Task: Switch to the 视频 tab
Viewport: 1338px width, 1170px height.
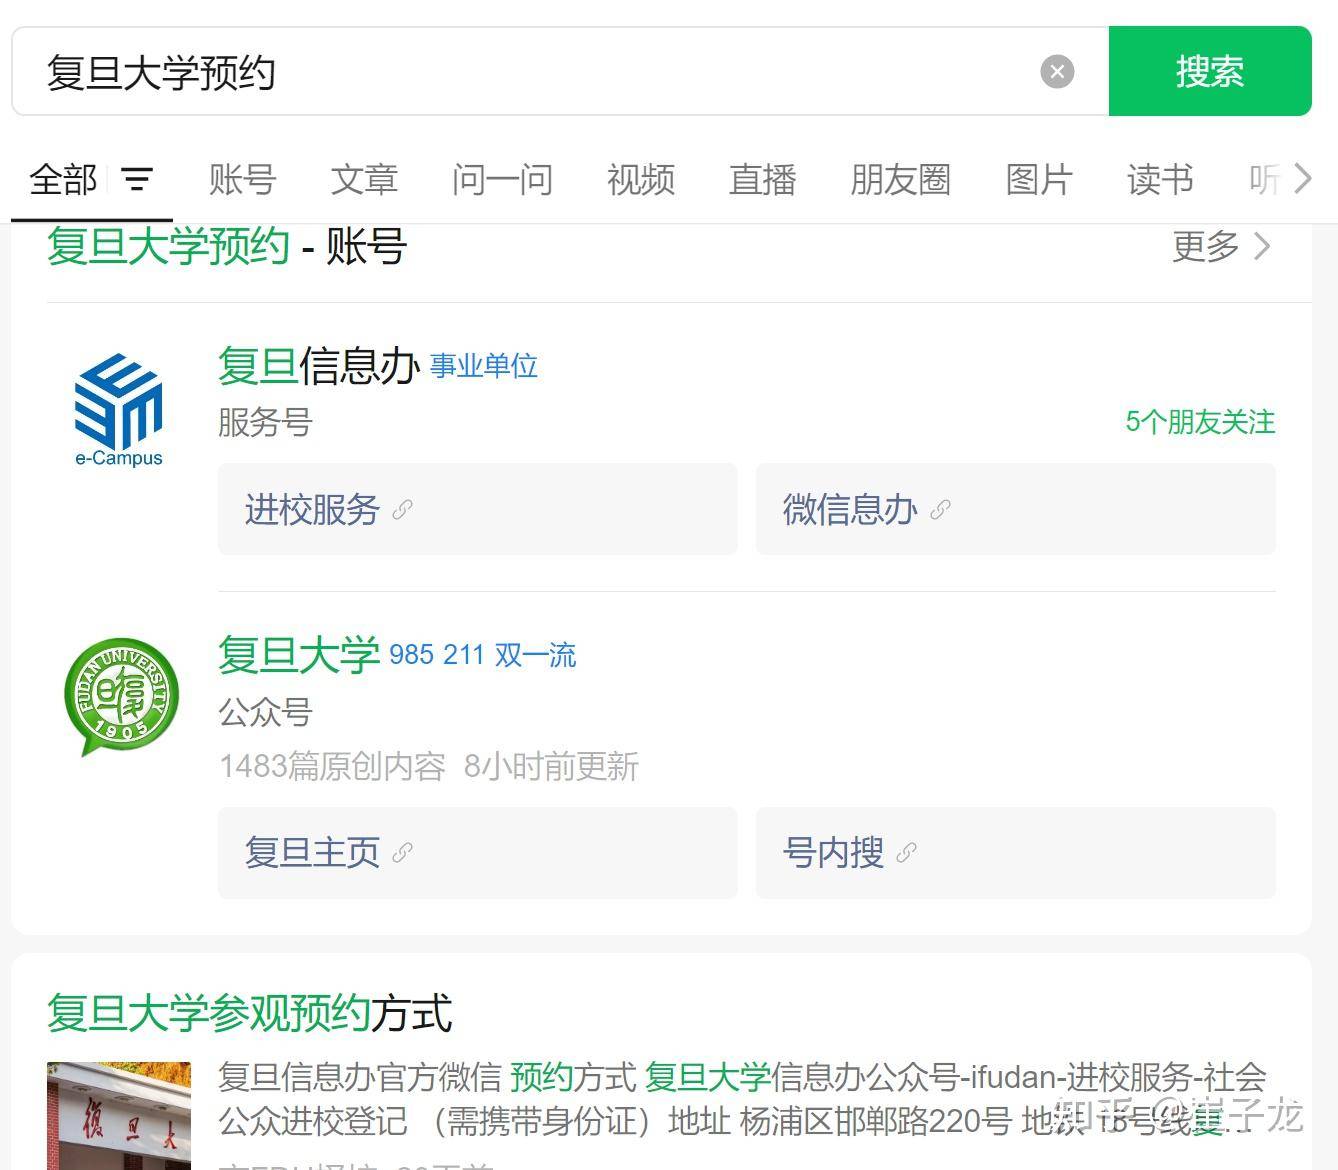Action: [641, 180]
